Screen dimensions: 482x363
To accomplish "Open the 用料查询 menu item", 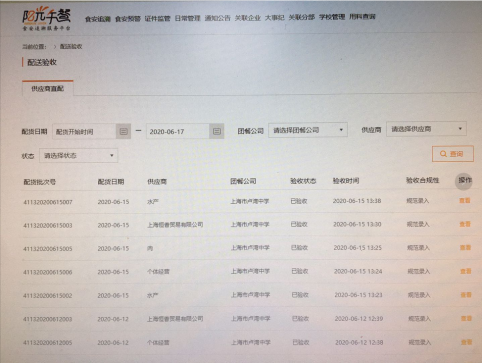I will 362,16.
